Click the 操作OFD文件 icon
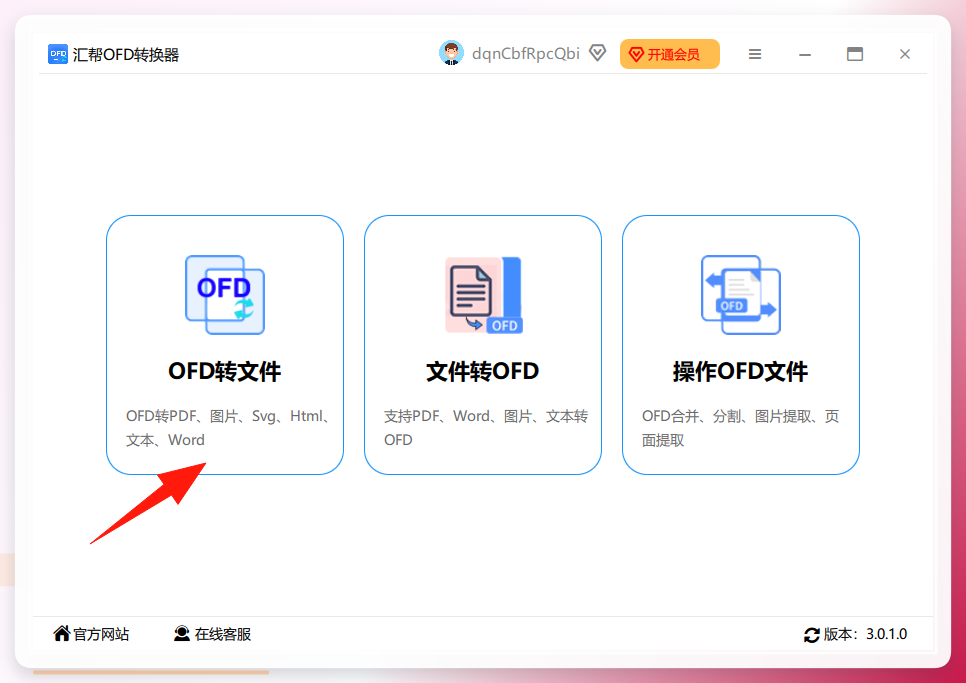 (741, 295)
